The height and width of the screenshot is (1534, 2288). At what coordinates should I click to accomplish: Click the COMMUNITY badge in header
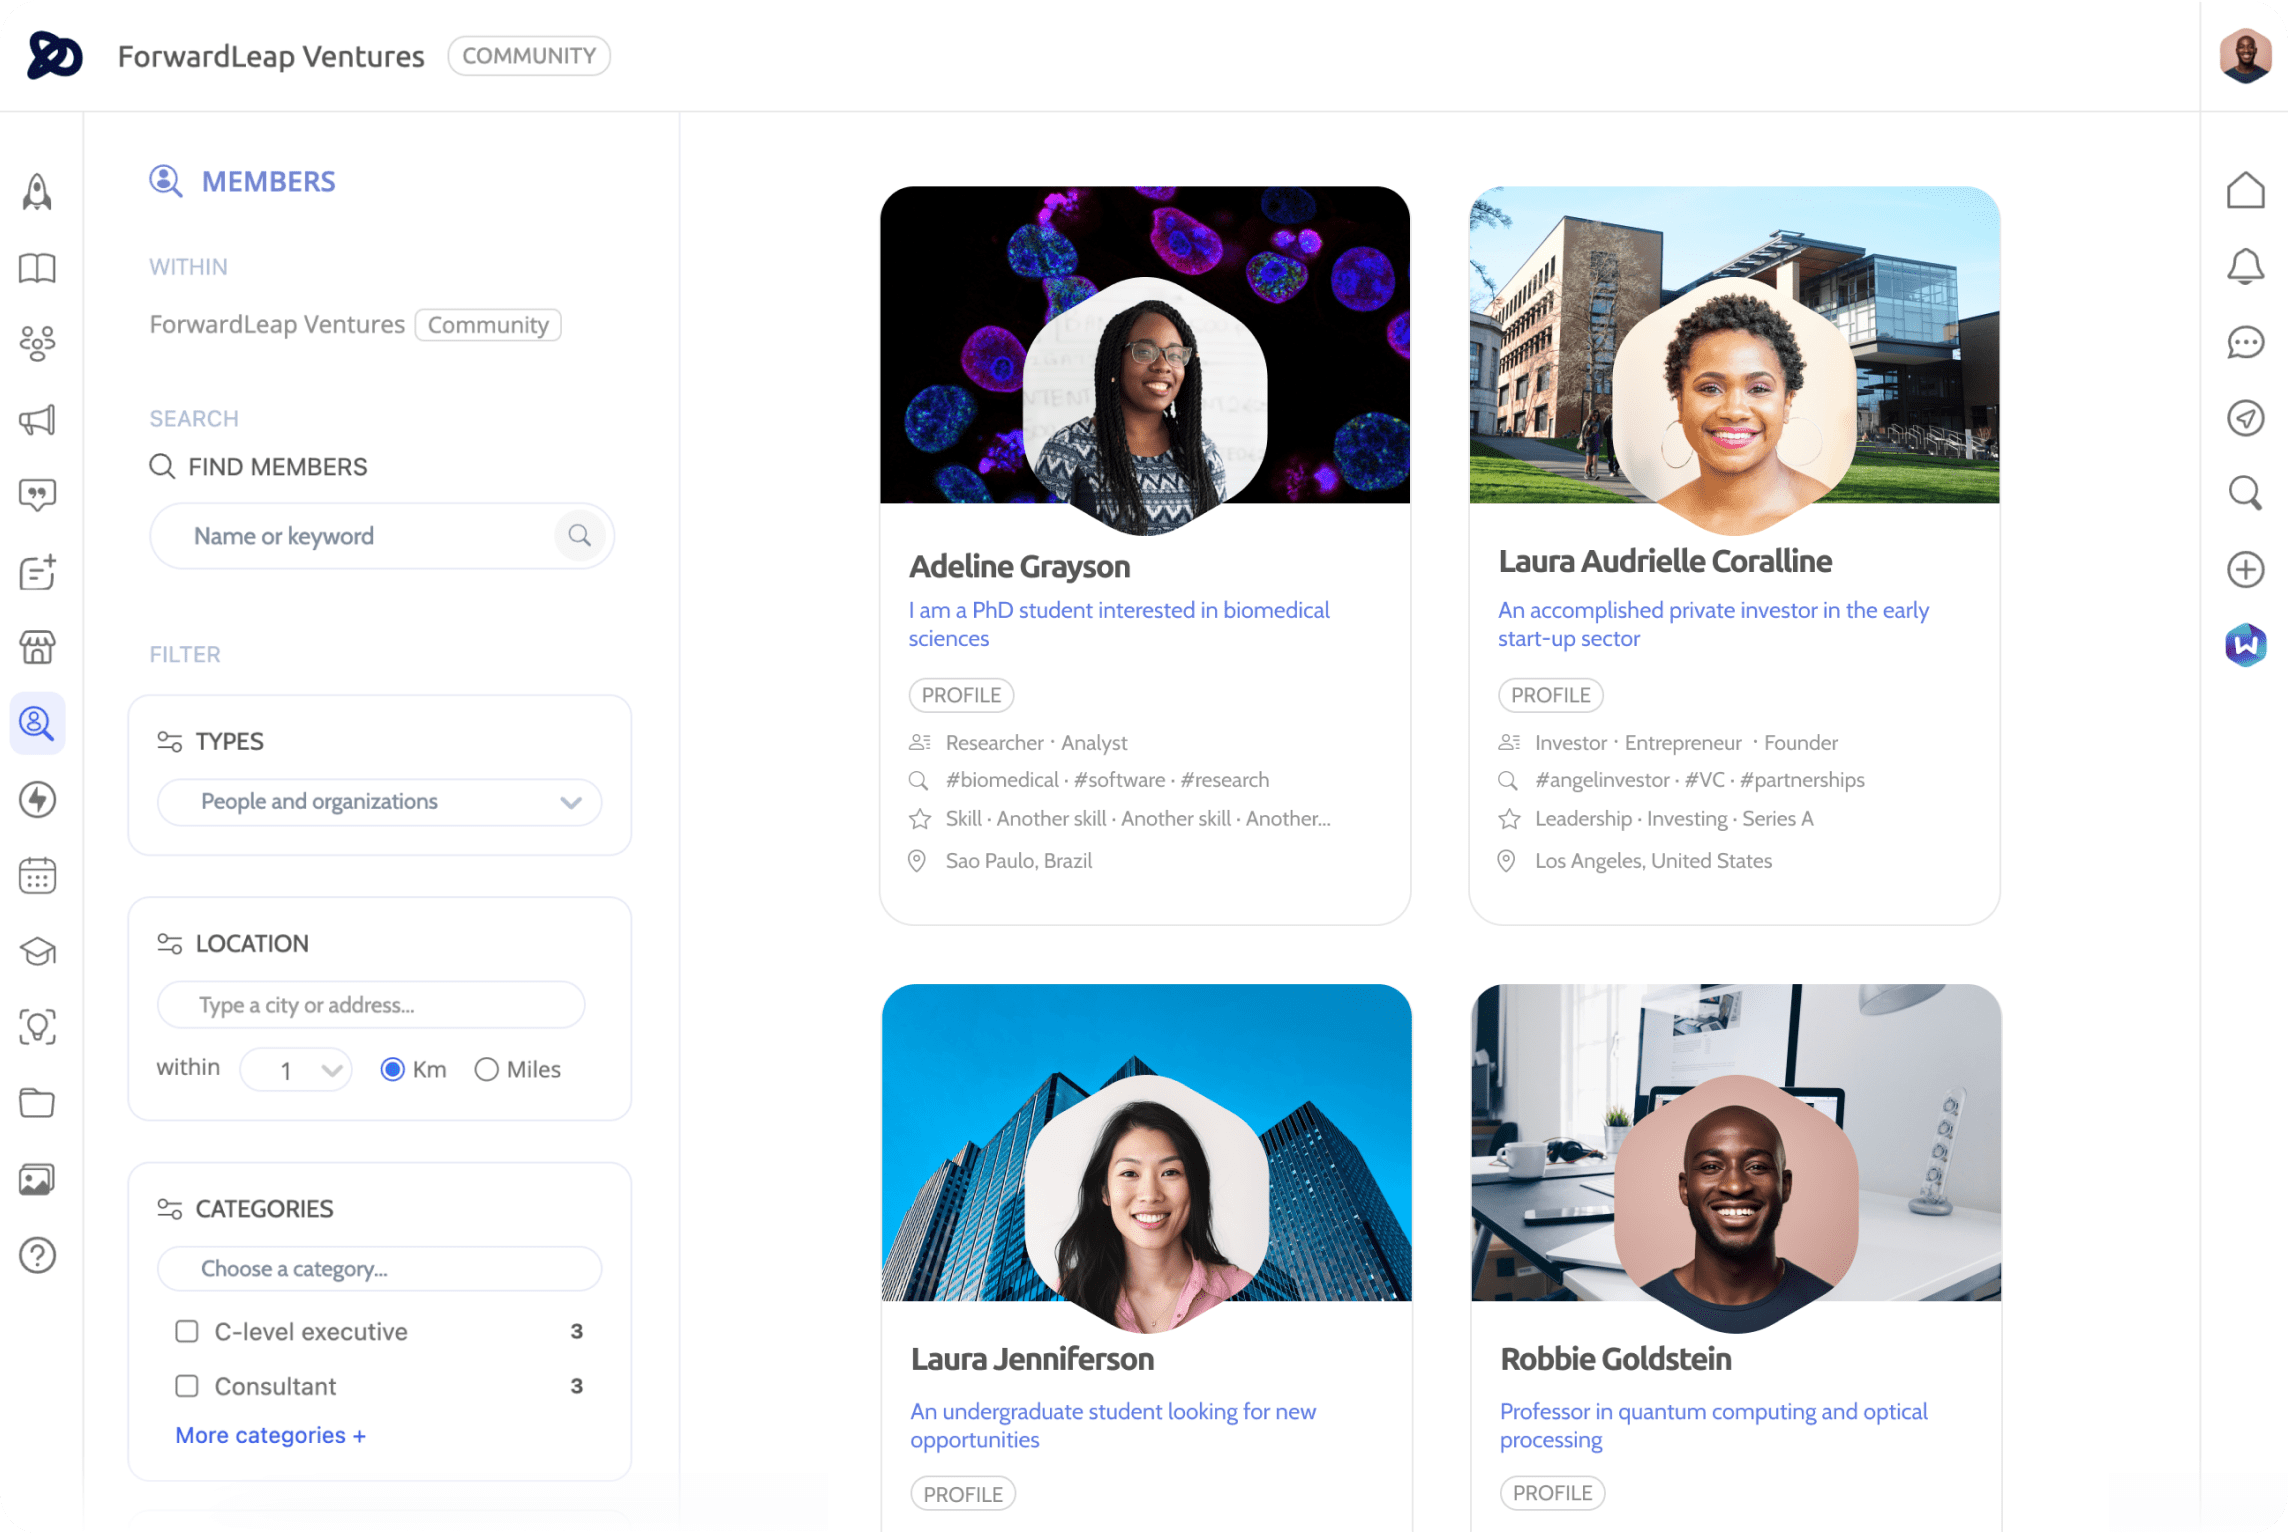(x=529, y=55)
